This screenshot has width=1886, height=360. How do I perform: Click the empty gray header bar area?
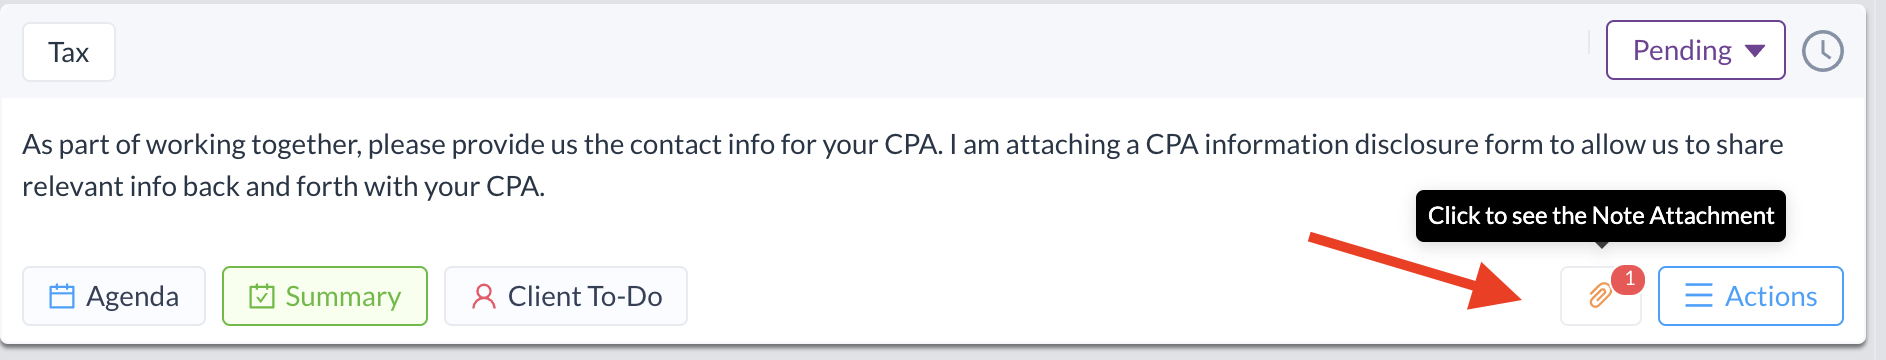[850, 50]
